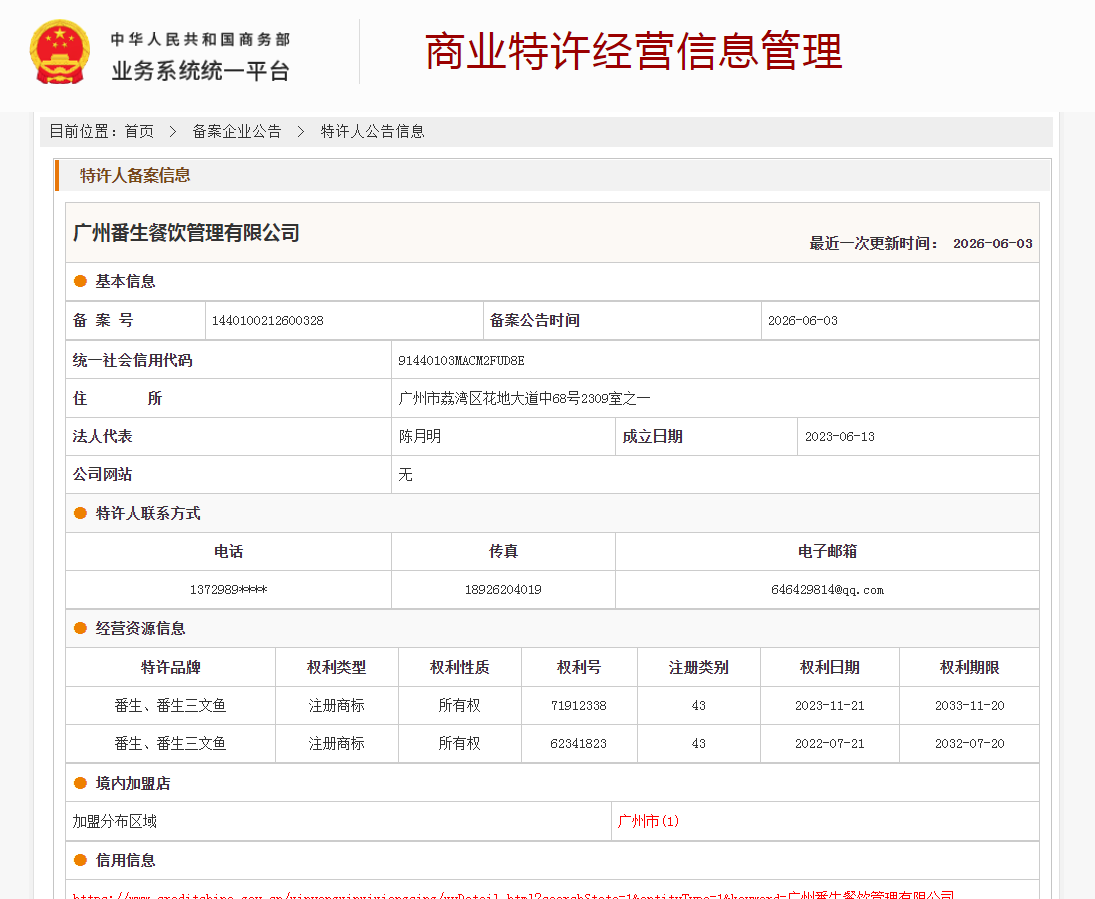Click rights date 2022-07-21
The image size is (1095, 899).
pos(830,743)
